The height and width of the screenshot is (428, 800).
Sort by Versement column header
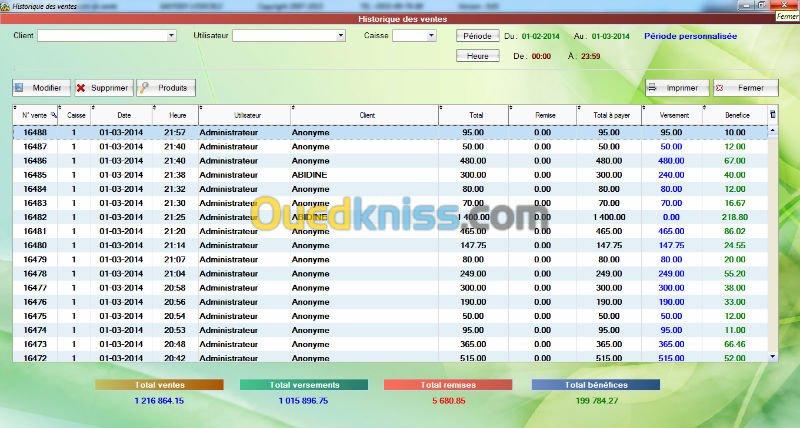672,115
